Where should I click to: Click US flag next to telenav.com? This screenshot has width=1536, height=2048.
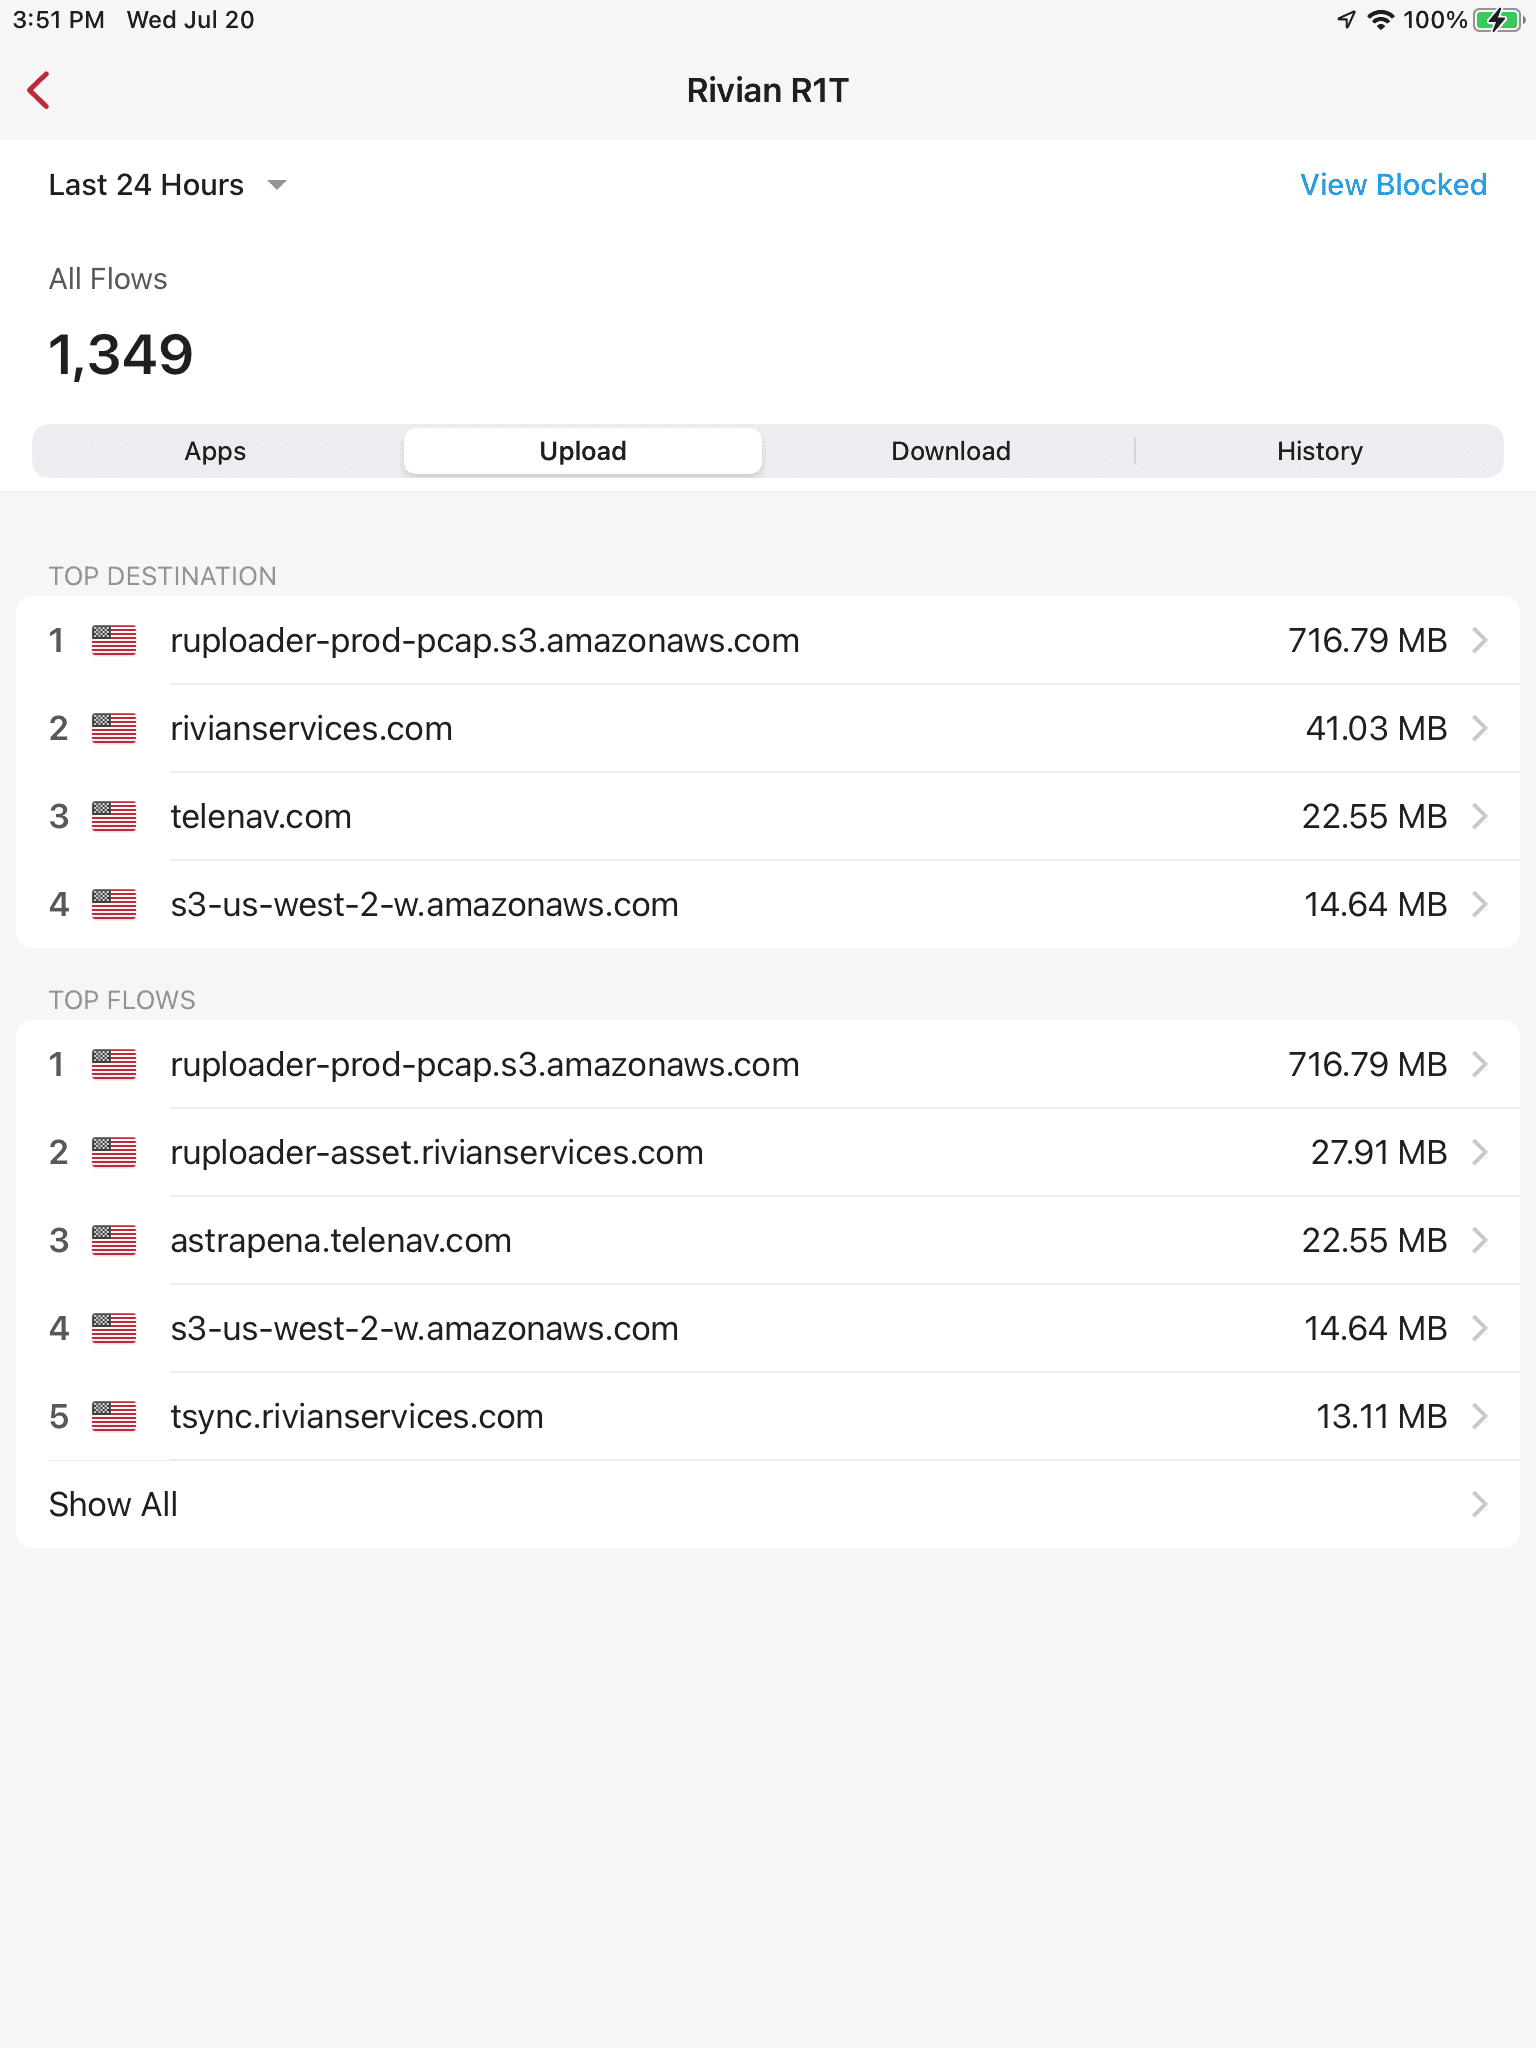pos(114,816)
